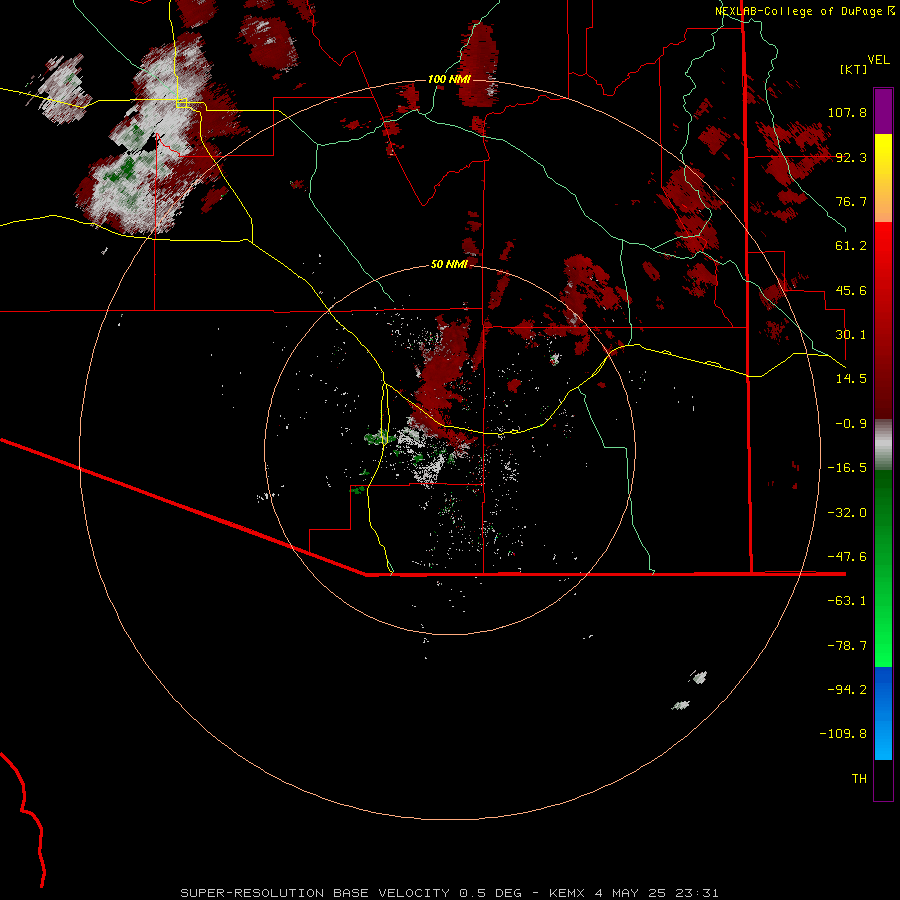900x900 pixels.
Task: Click the 107.8 velocity scale value
Action: pyautogui.click(x=847, y=112)
